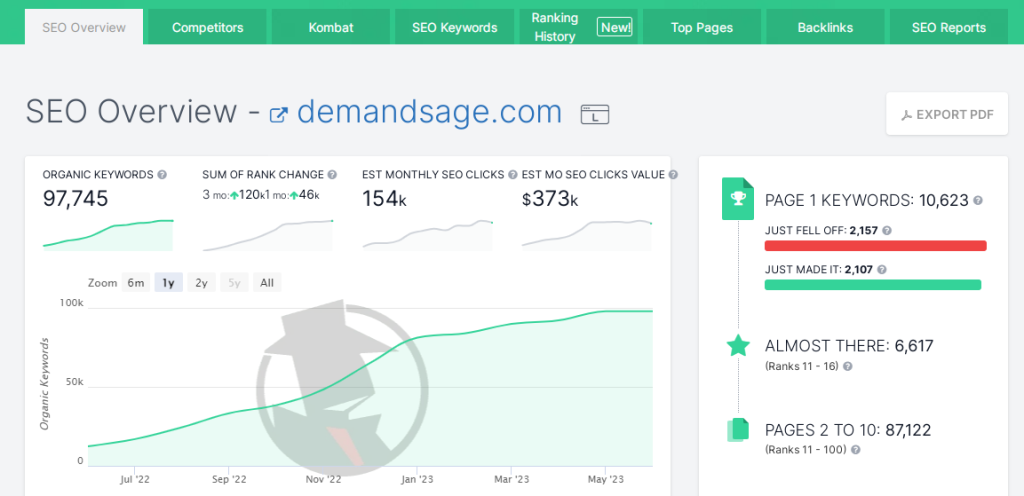Select the Est Mo SEO Clicks Value sparkline
The width and height of the screenshot is (1024, 496).
point(587,235)
